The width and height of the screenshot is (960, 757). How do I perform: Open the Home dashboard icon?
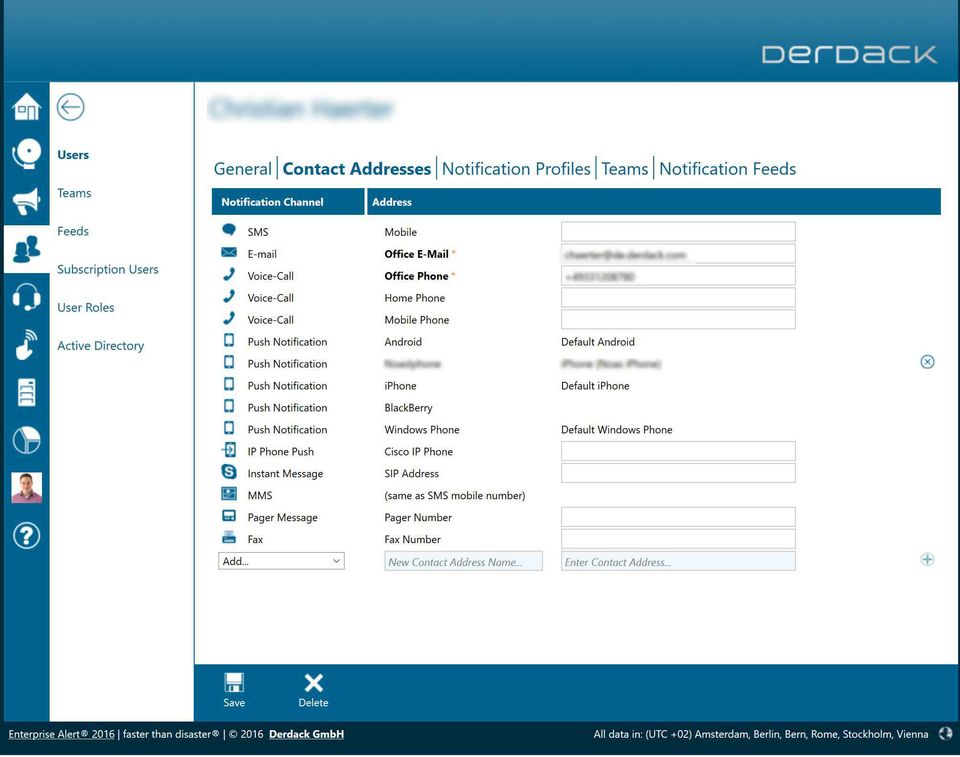(x=26, y=107)
